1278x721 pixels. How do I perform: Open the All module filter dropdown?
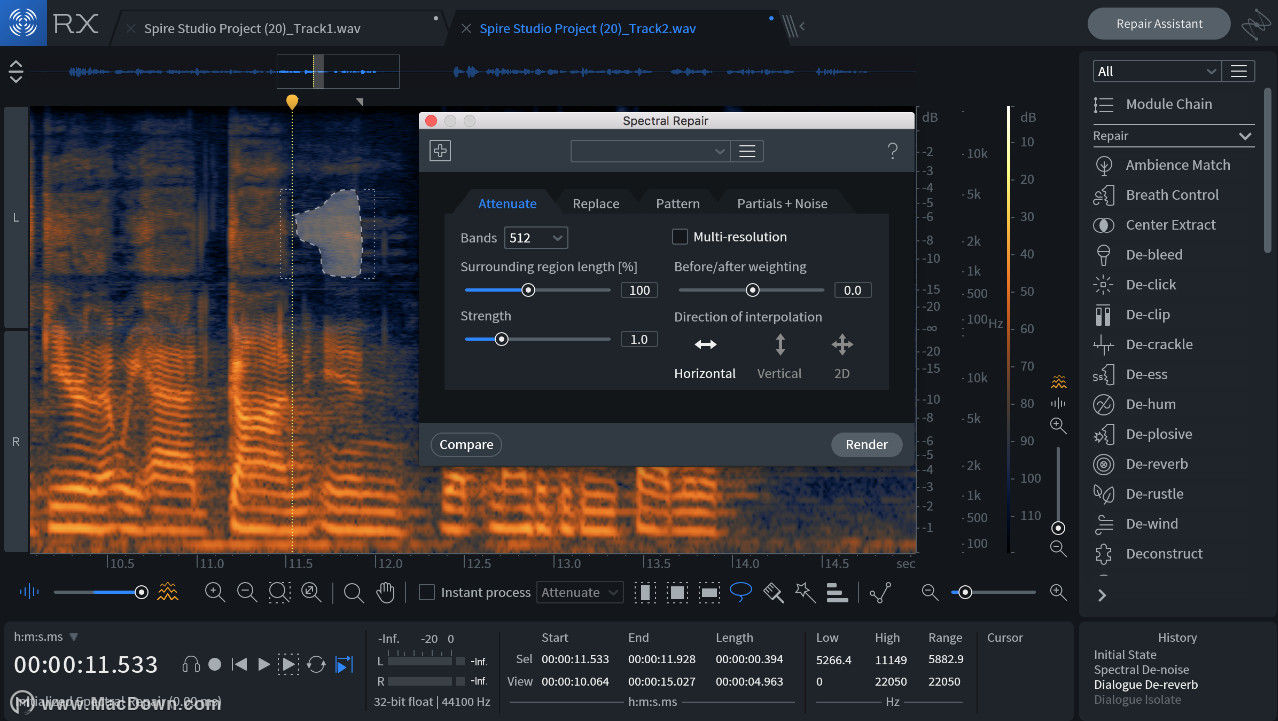tap(1157, 71)
